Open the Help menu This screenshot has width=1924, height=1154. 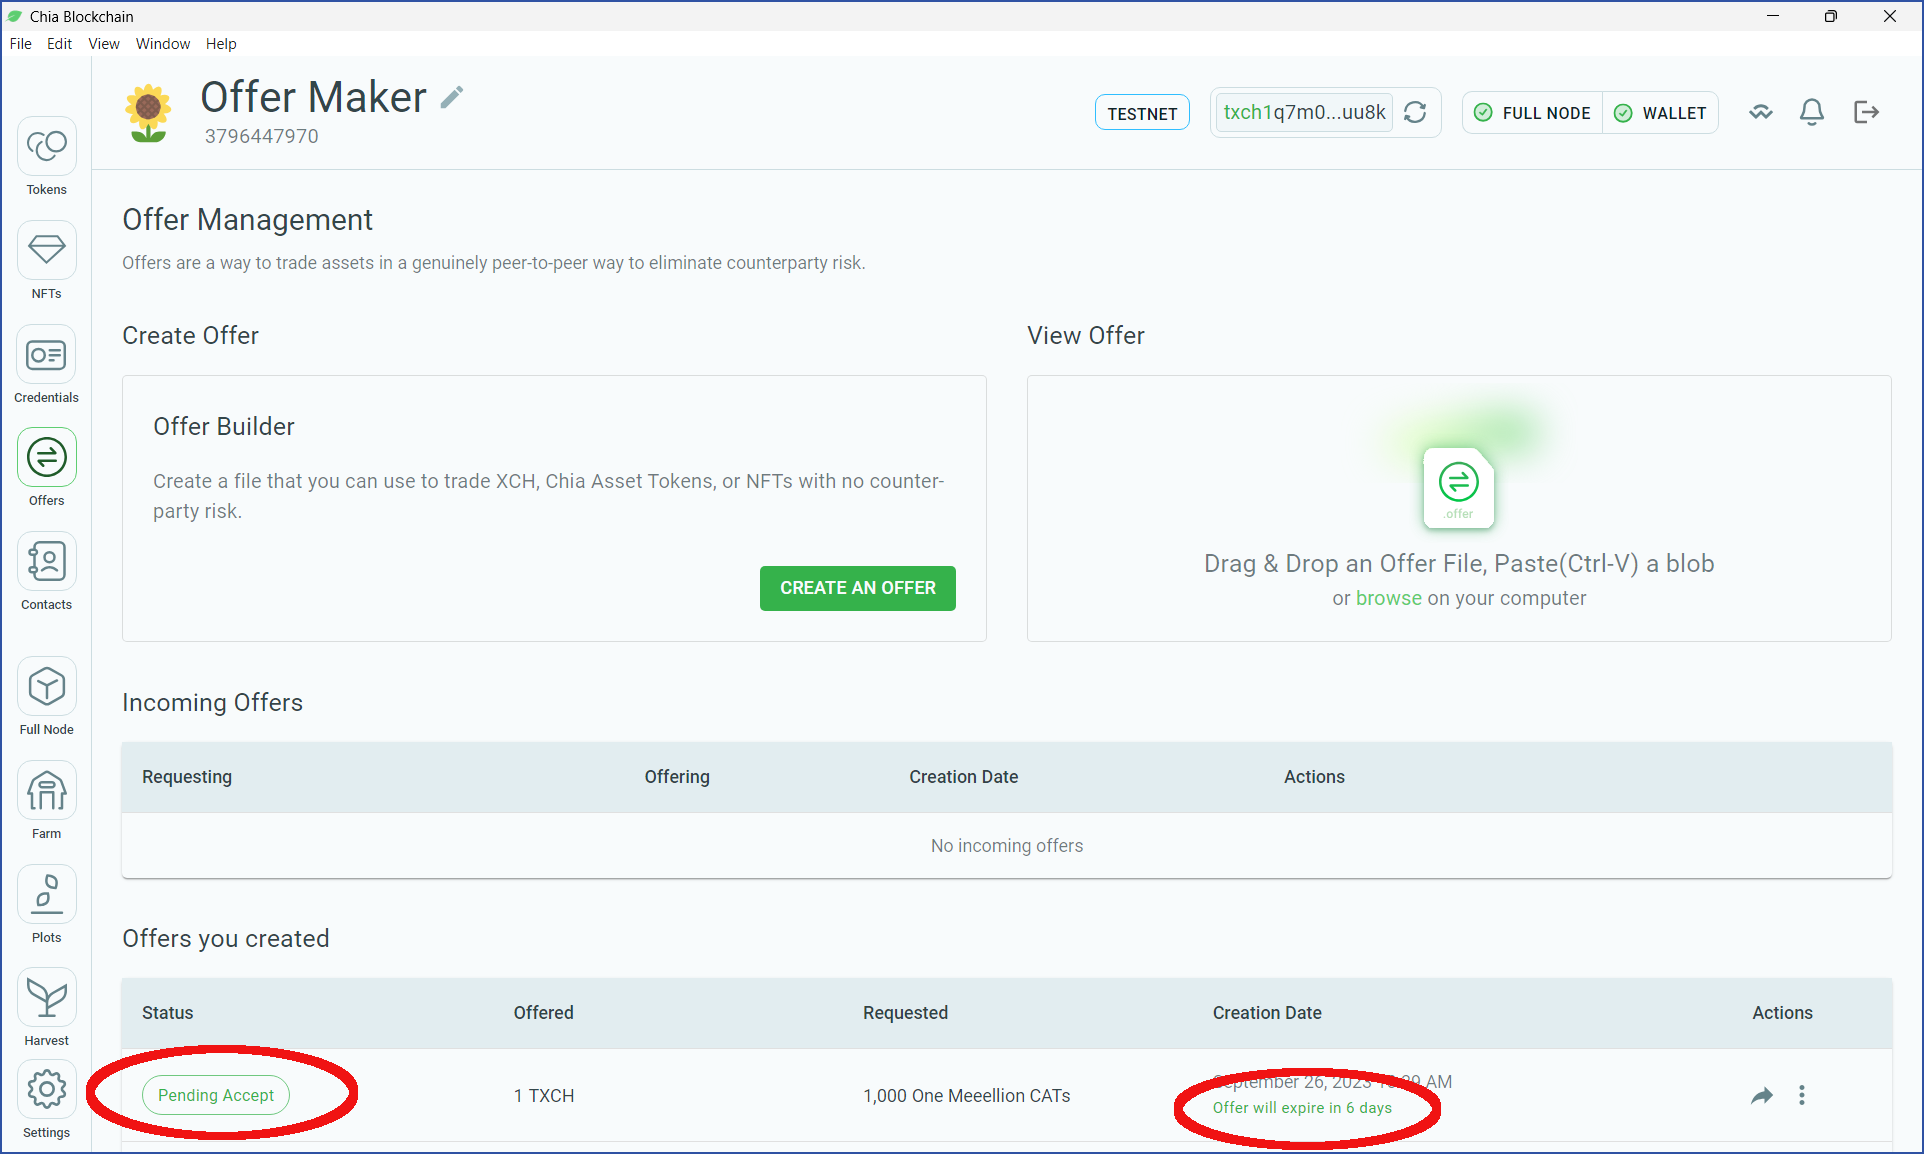[x=221, y=44]
